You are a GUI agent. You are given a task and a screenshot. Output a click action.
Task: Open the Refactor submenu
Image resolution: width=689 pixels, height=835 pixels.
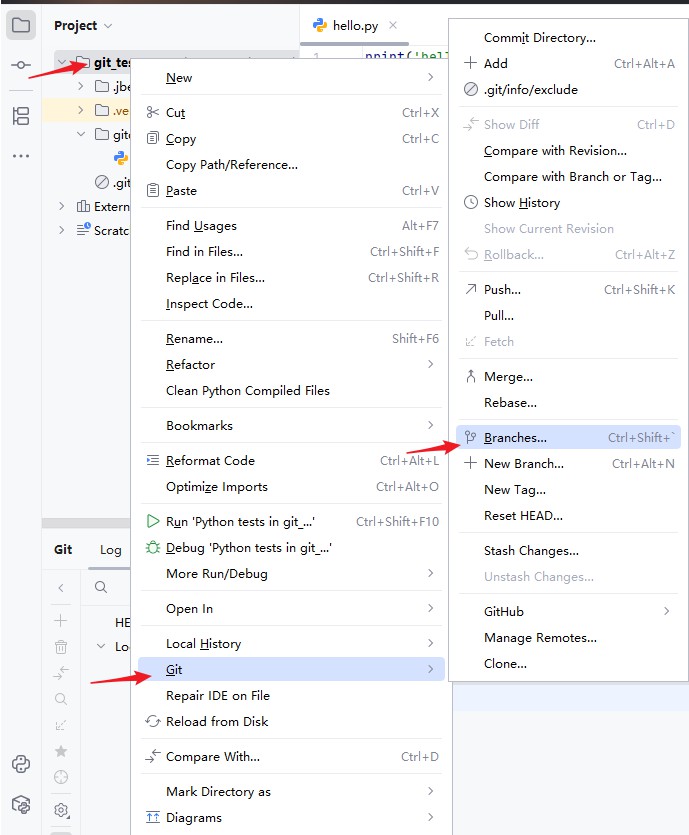(291, 365)
